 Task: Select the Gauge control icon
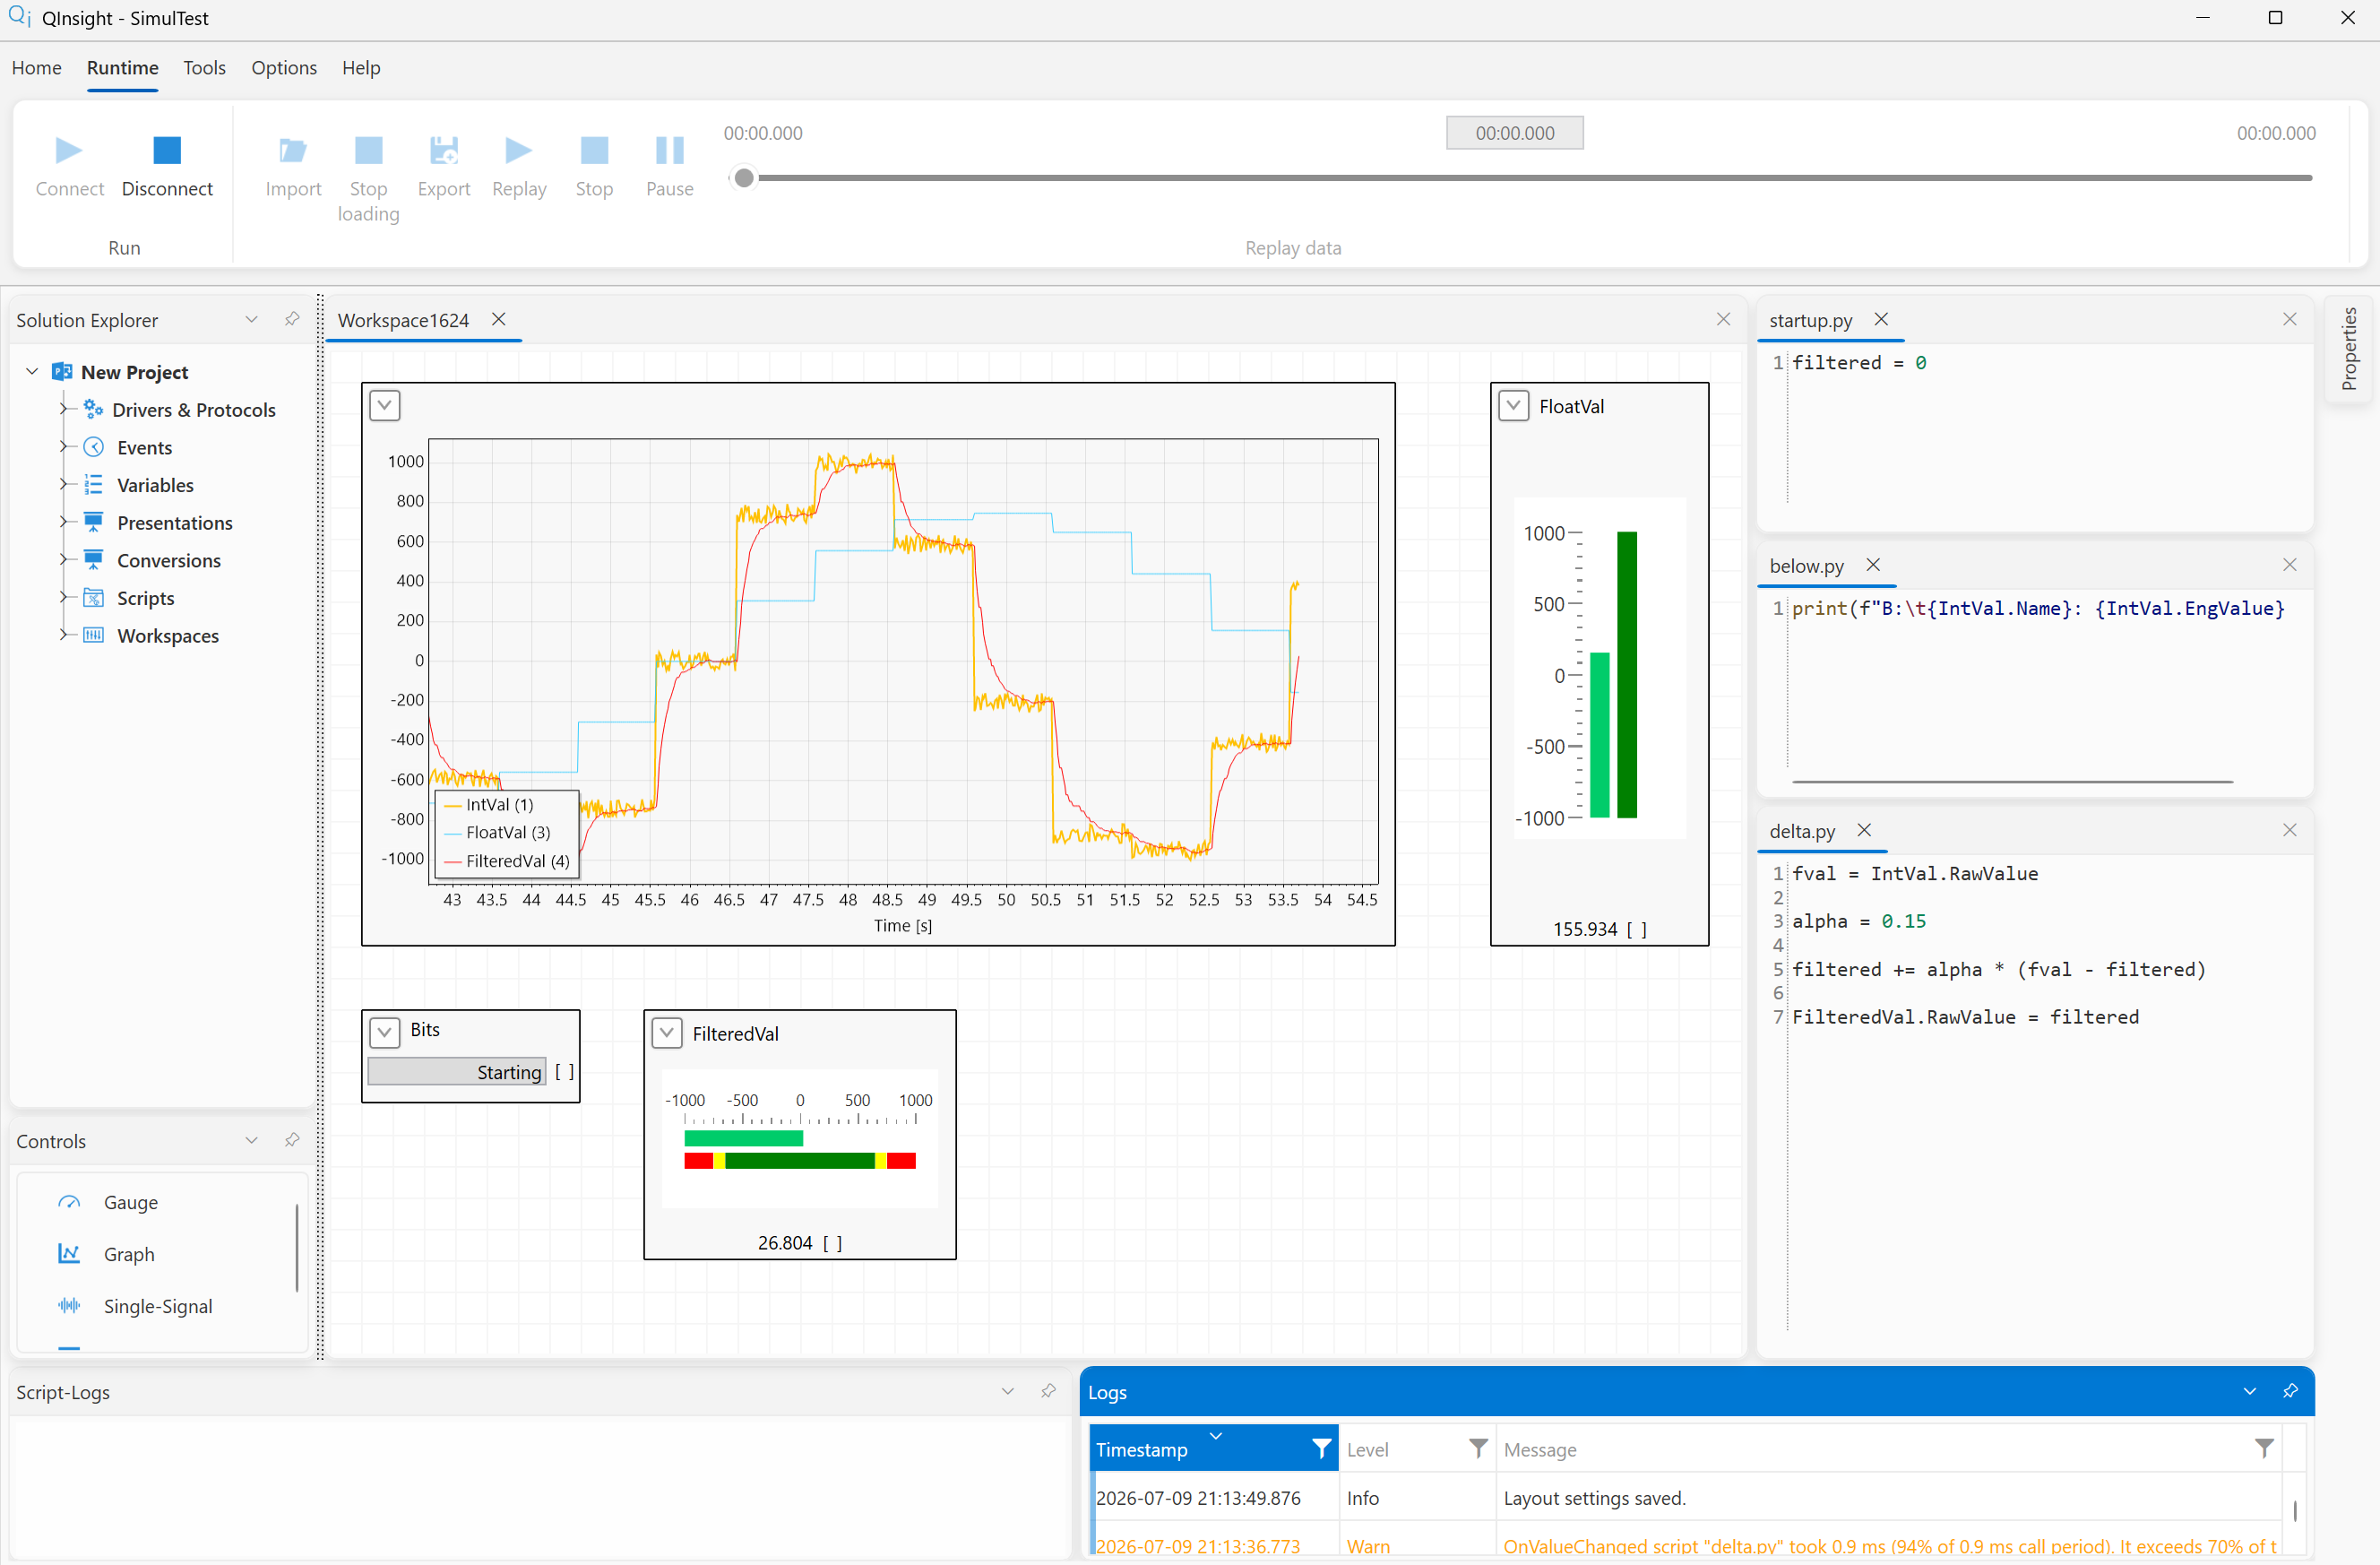coord(69,1202)
